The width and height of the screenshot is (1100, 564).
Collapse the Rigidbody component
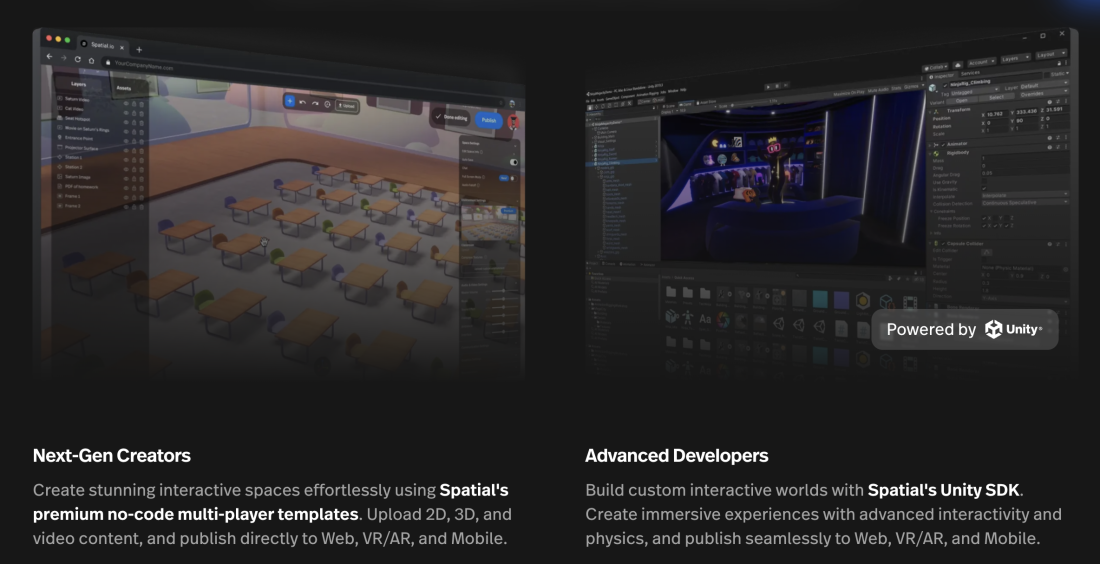click(930, 154)
